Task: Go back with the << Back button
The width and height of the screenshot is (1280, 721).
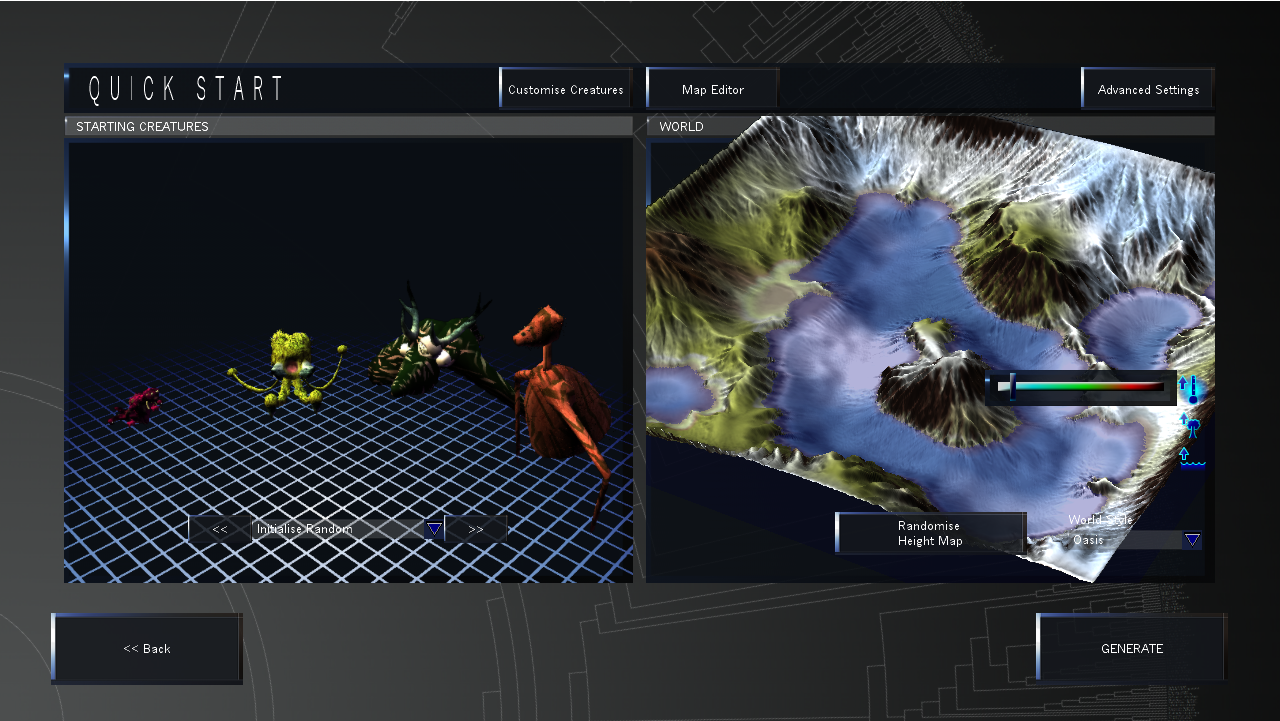Action: tap(147, 648)
